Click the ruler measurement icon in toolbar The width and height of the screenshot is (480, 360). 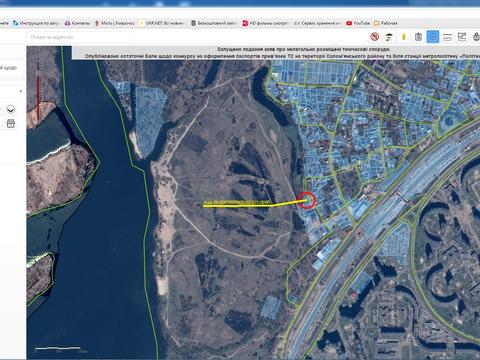447,37
